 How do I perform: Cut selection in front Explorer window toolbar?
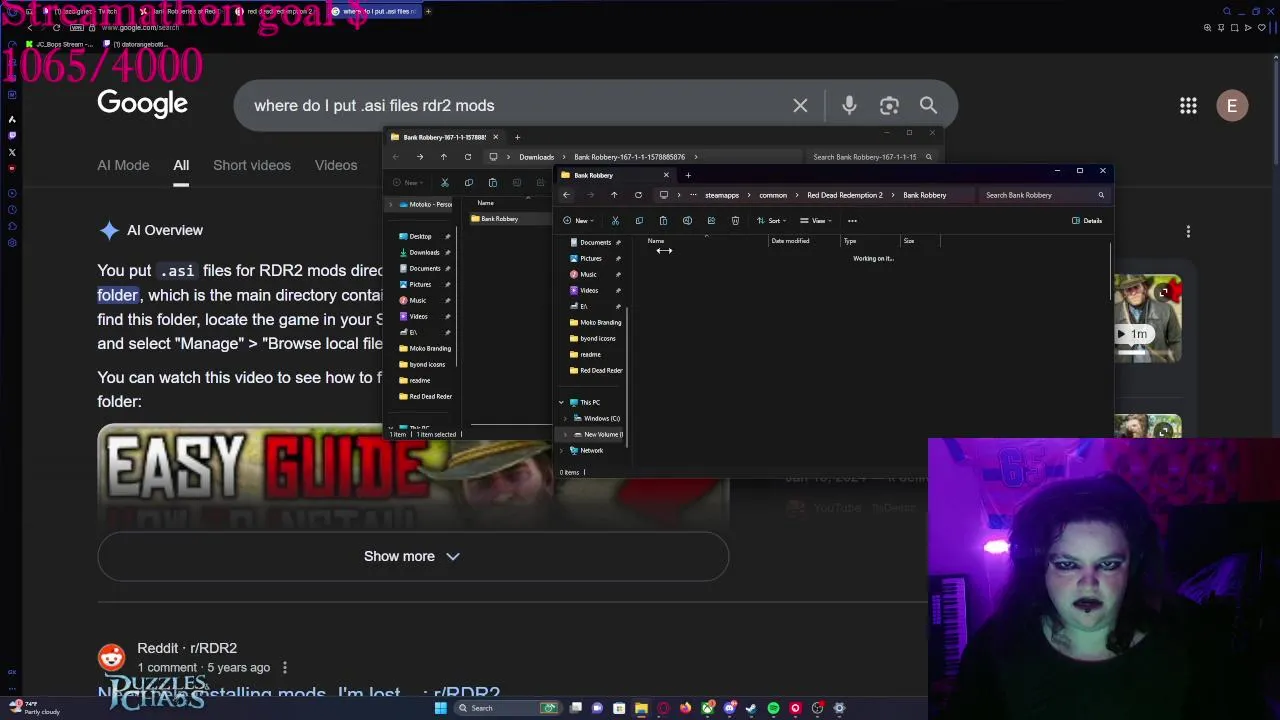(x=615, y=221)
